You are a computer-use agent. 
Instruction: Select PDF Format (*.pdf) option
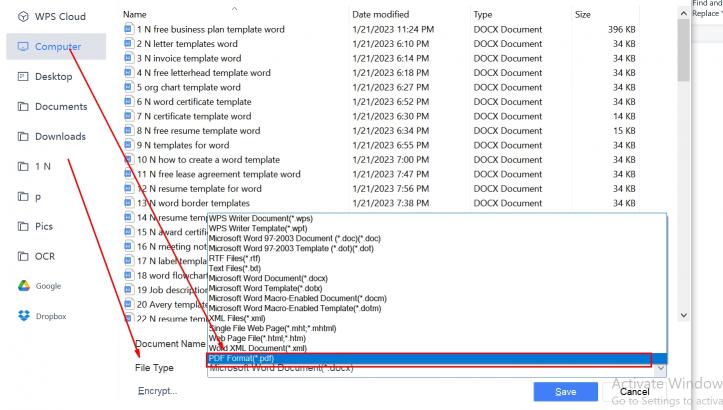coord(437,358)
